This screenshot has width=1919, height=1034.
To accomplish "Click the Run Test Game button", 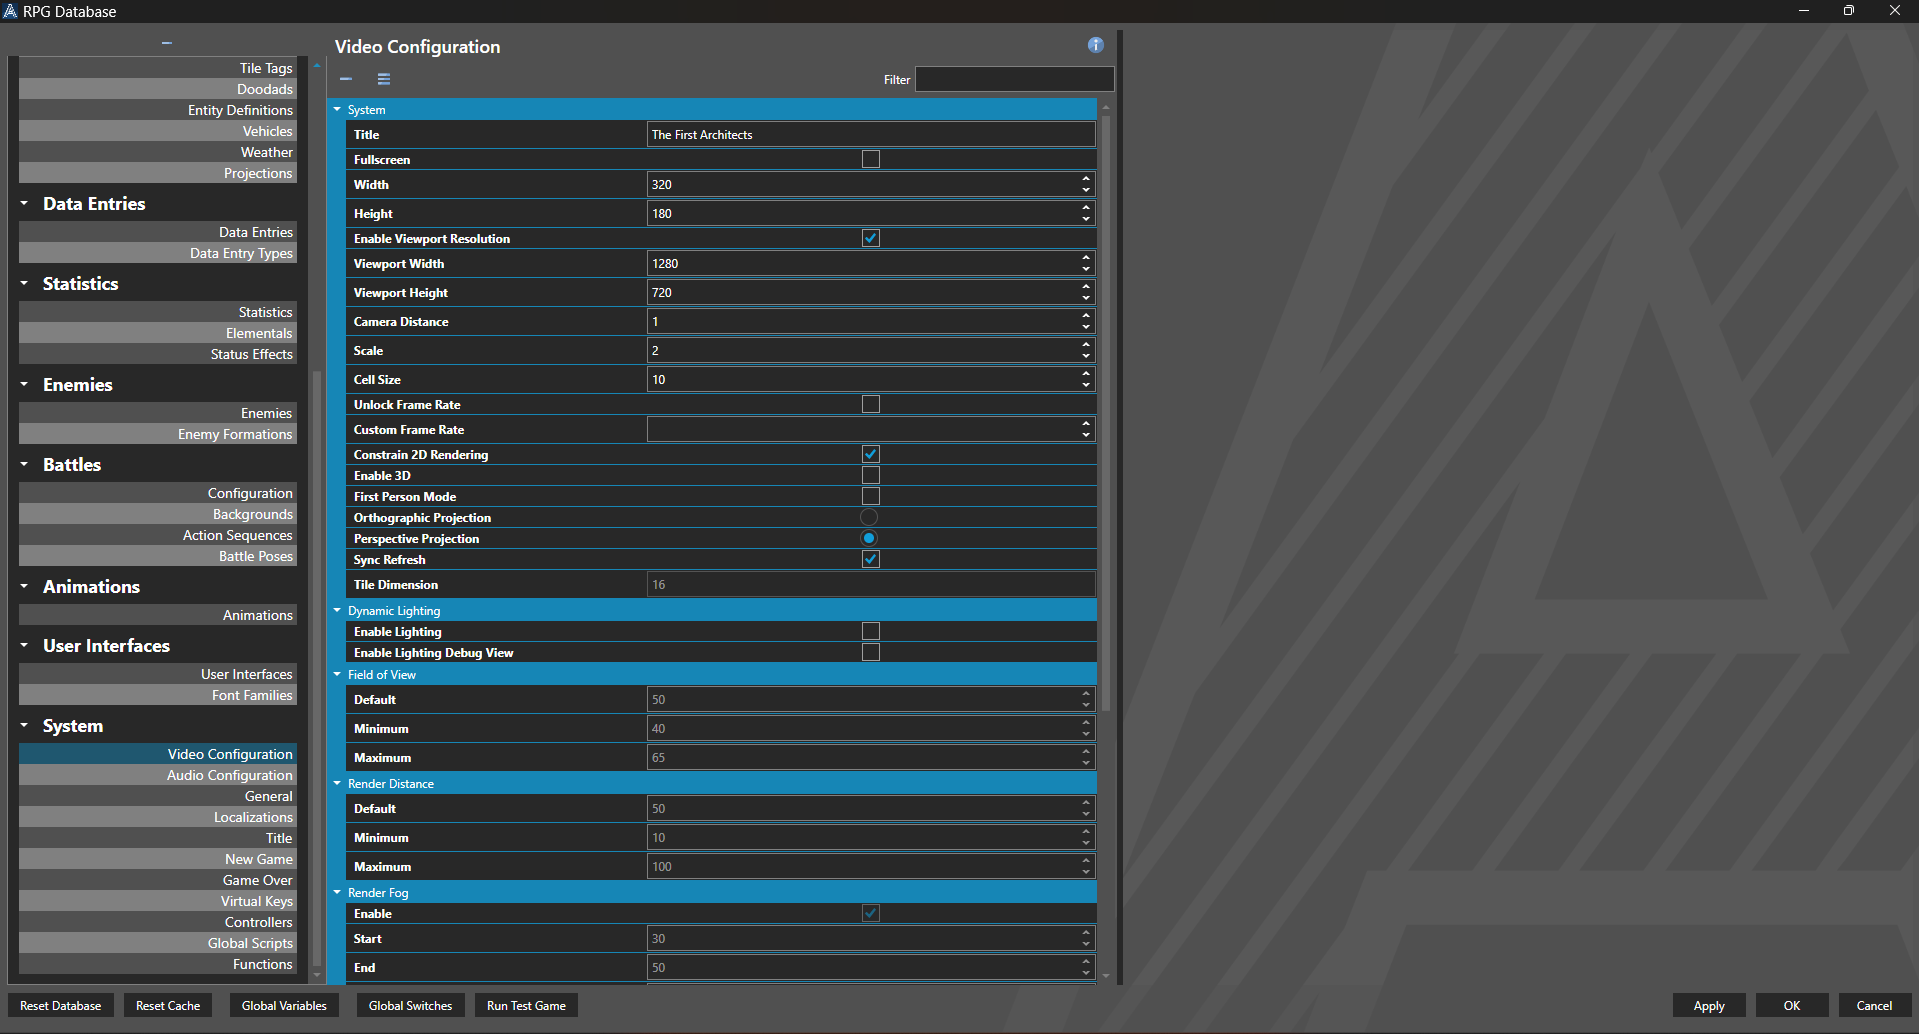I will coord(525,1005).
